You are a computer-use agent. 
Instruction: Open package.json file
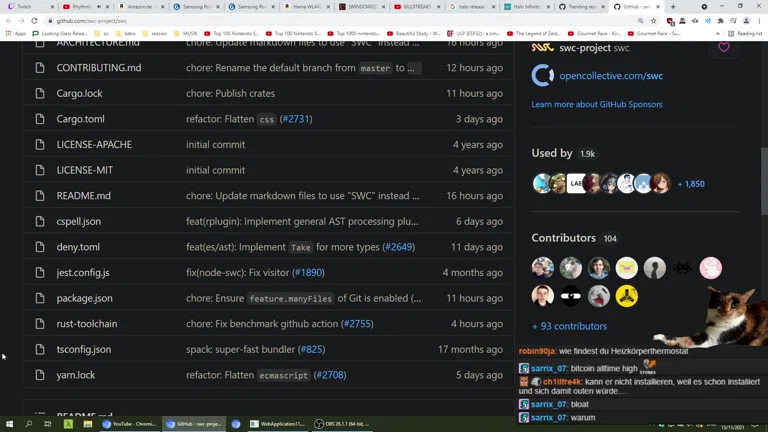pos(84,298)
